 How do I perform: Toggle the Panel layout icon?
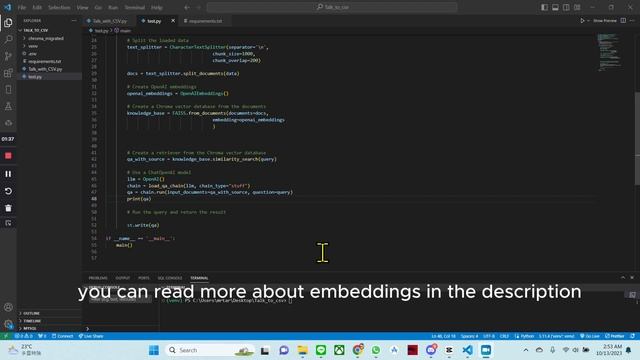click(555, 7)
